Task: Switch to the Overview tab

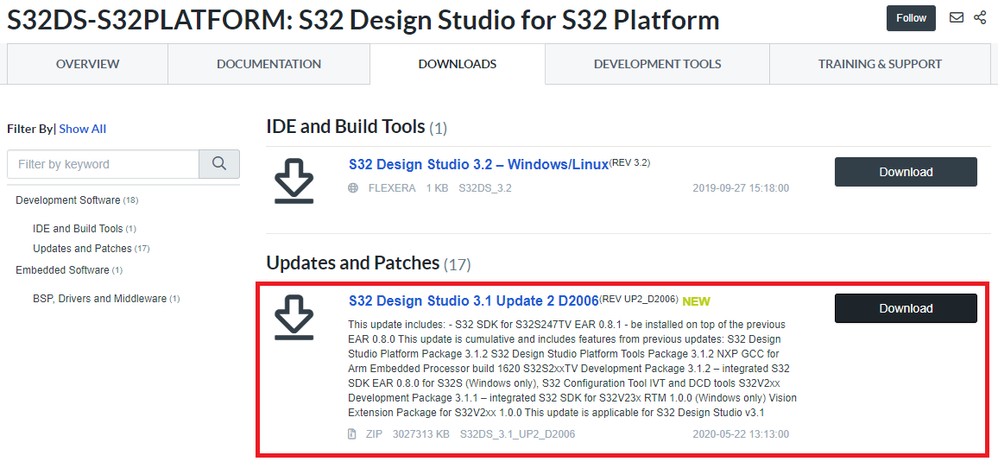Action: coord(87,64)
